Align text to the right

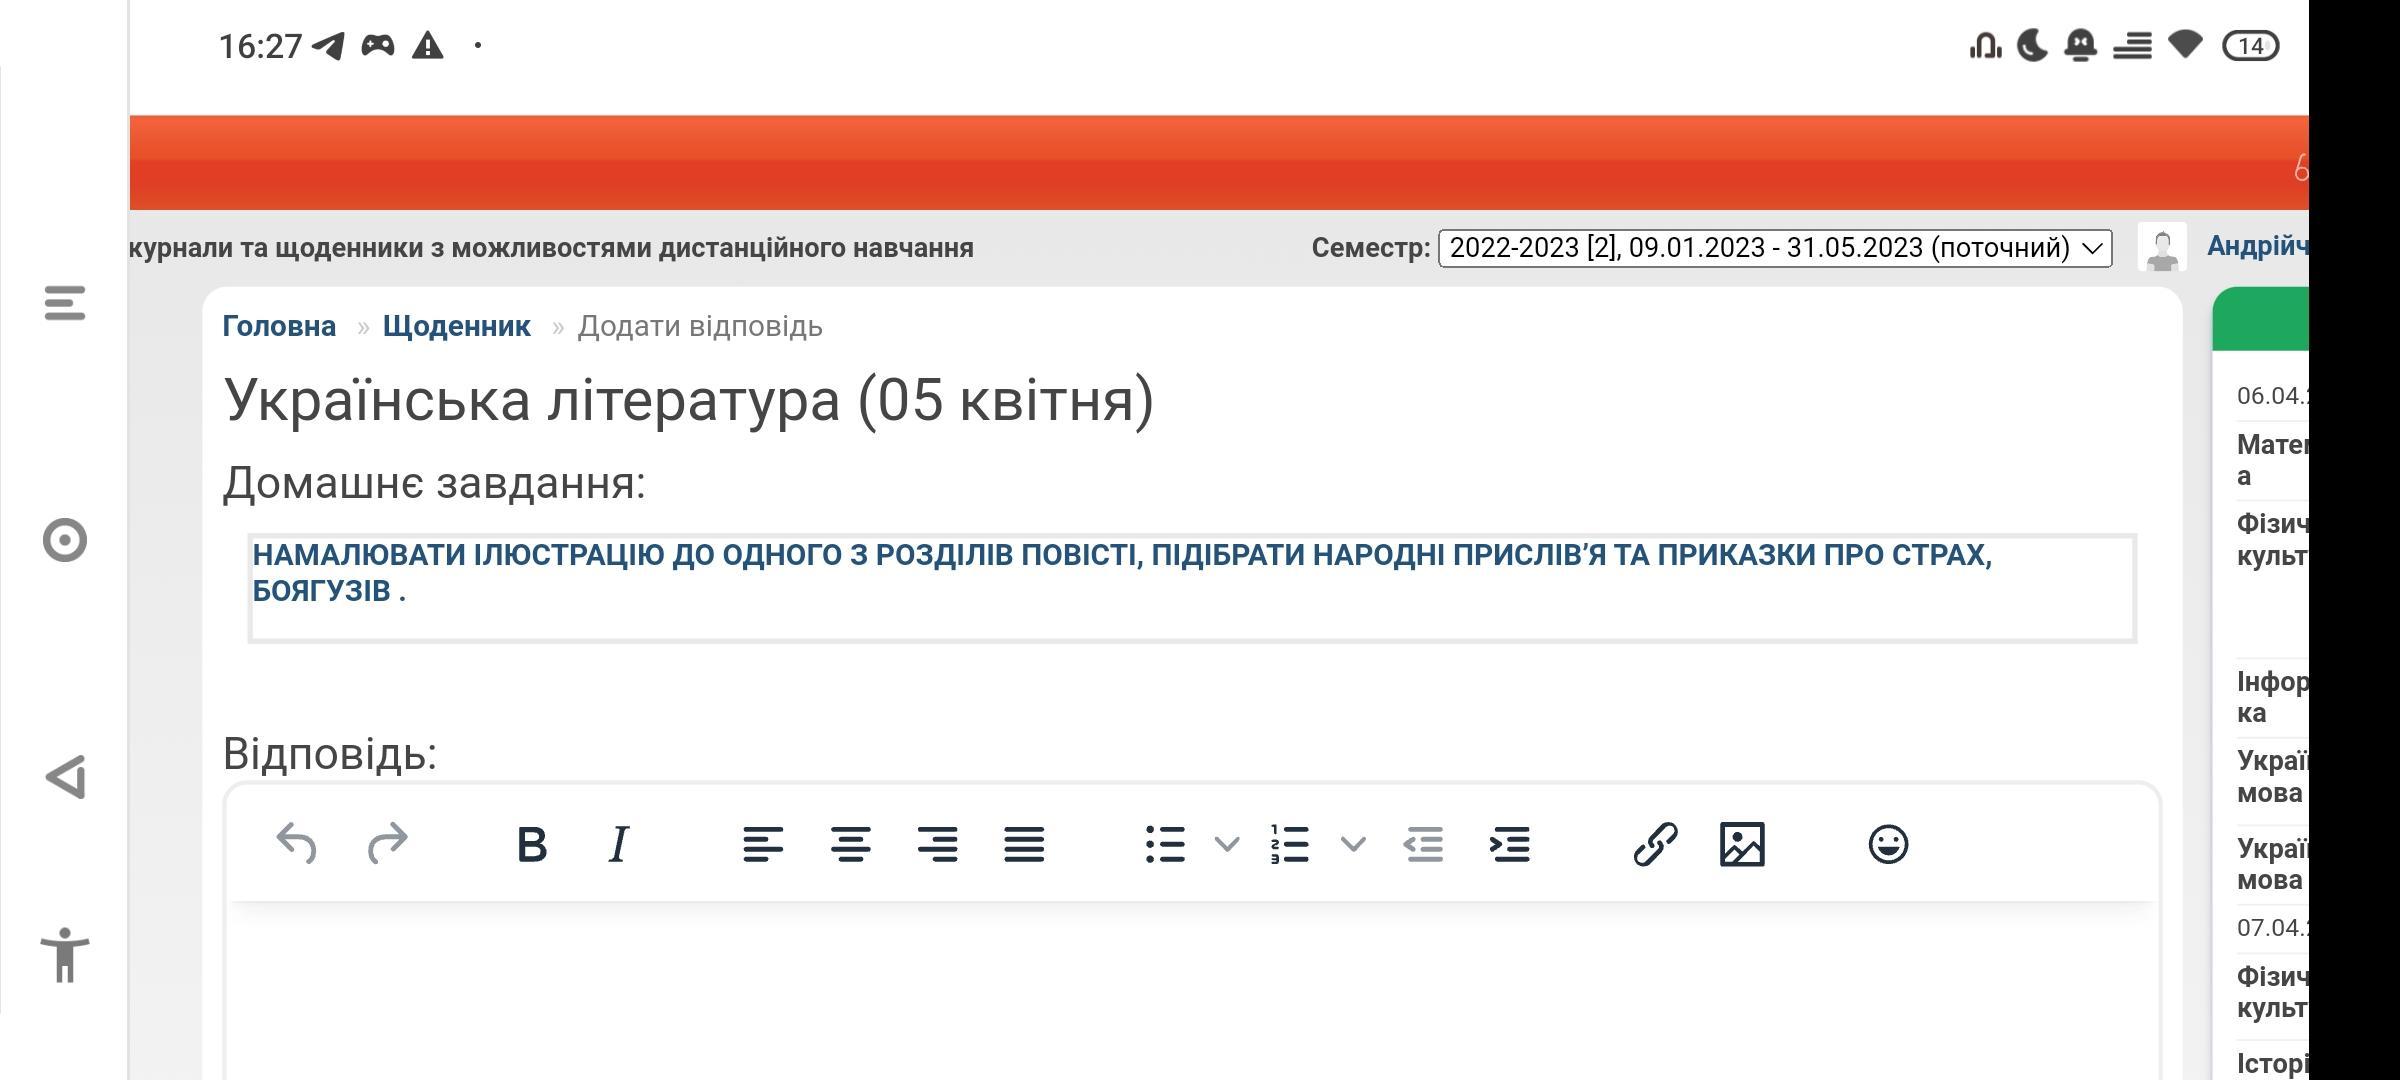tap(937, 844)
